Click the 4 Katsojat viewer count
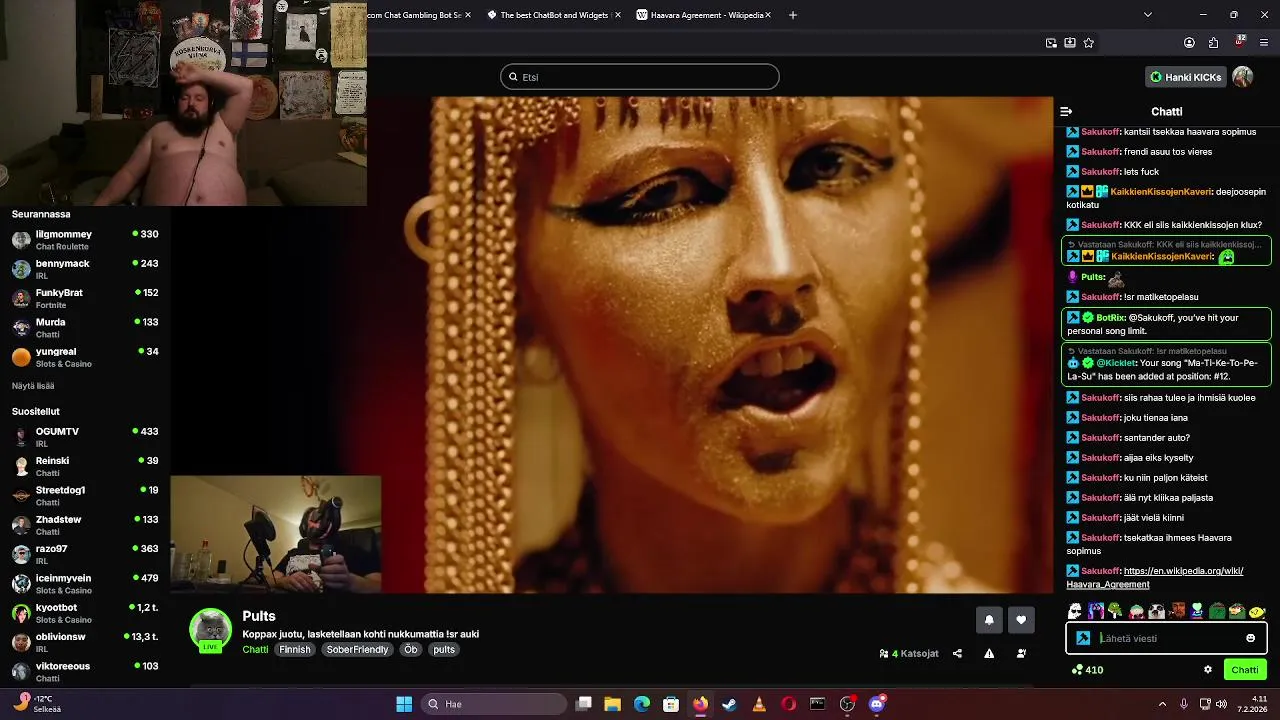This screenshot has width=1280, height=720. [909, 653]
